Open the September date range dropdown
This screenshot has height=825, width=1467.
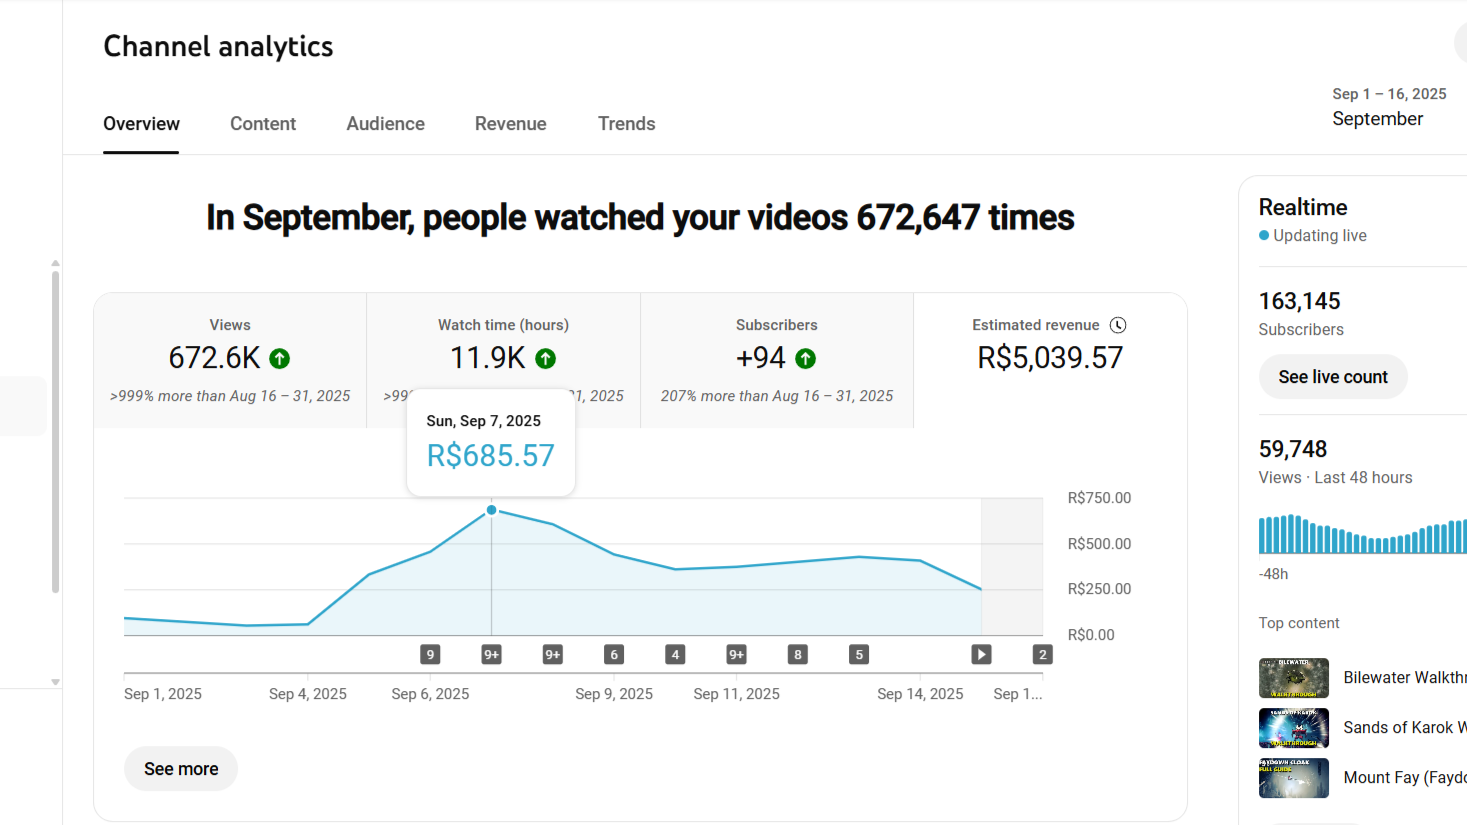coord(1389,107)
